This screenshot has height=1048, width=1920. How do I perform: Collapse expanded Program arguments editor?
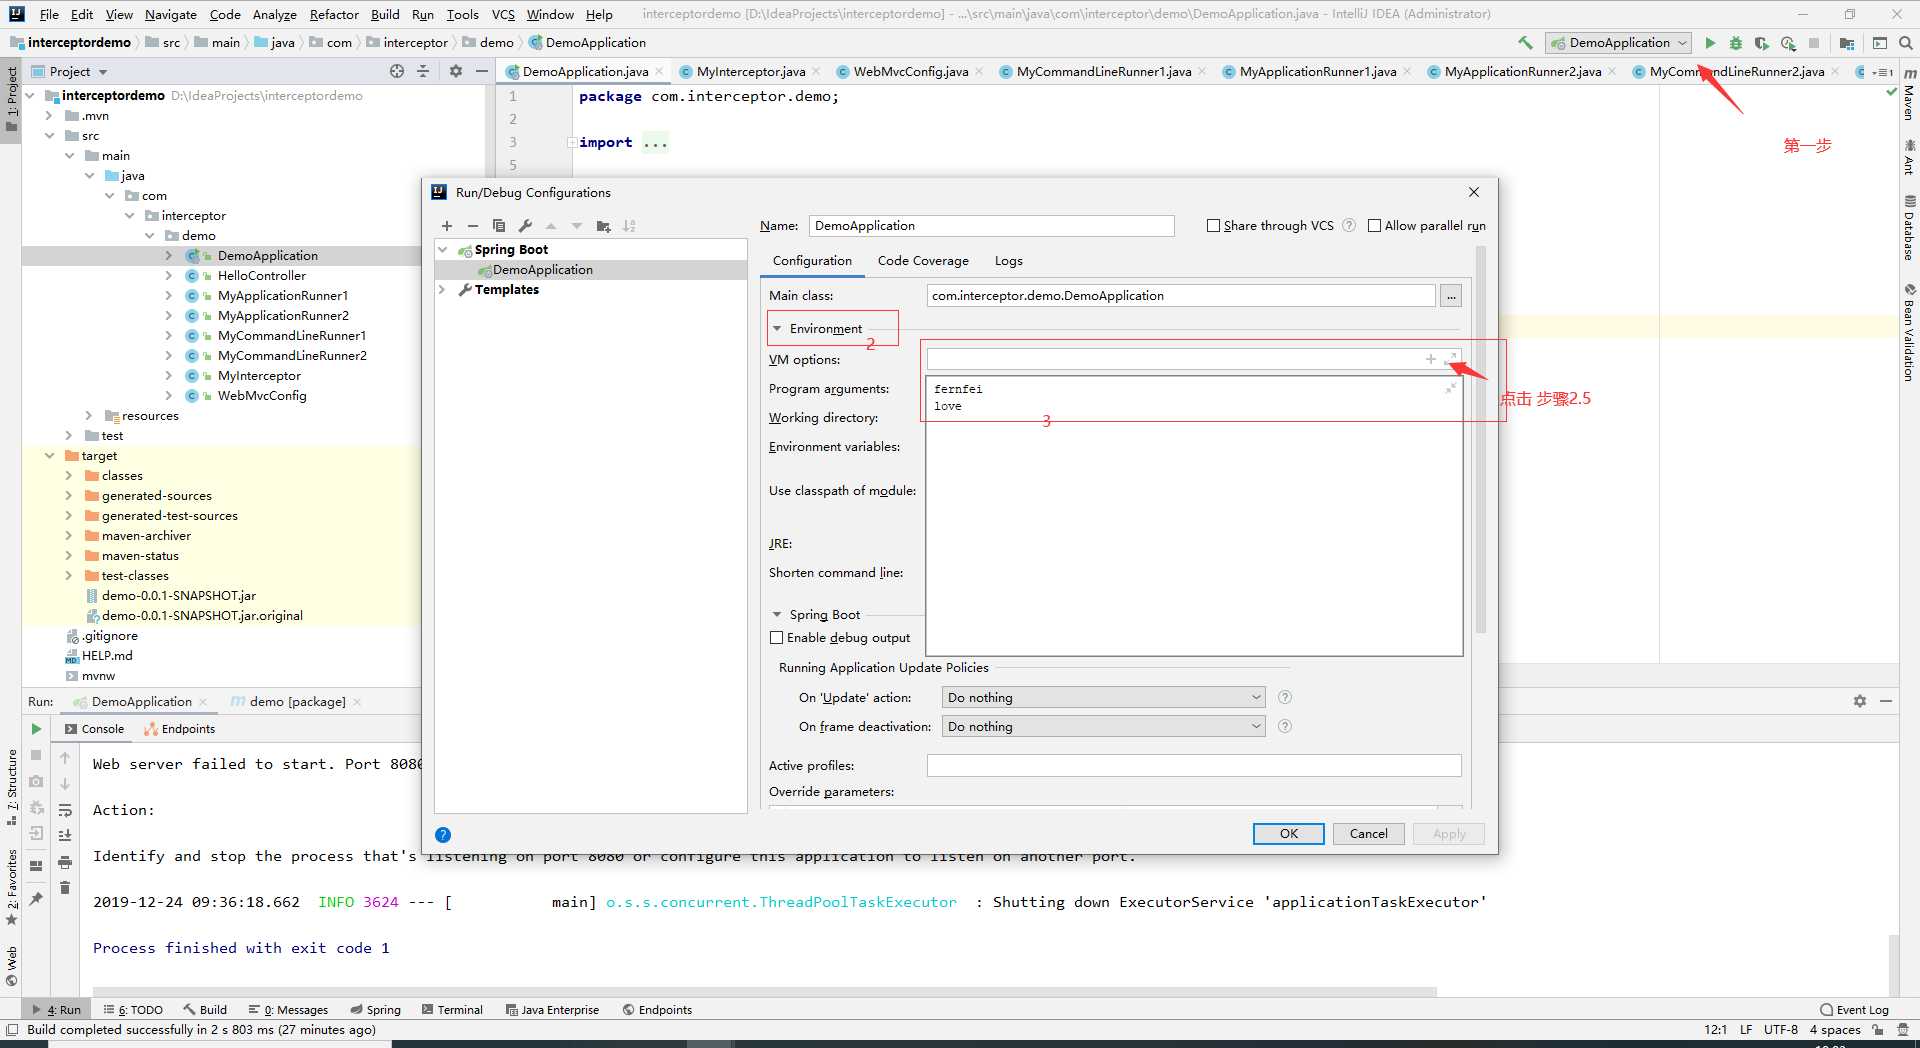point(1450,388)
